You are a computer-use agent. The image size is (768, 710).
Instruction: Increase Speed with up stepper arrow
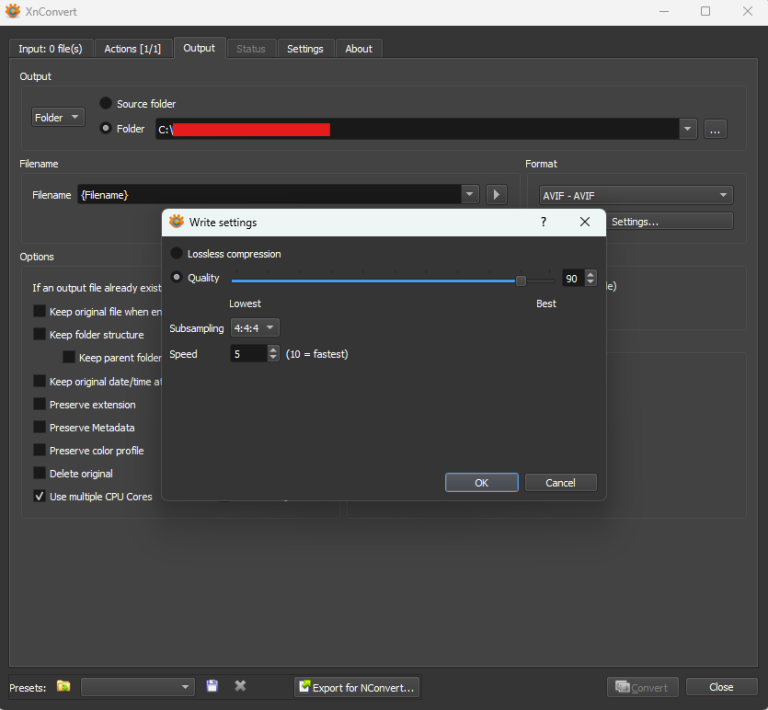[273, 350]
